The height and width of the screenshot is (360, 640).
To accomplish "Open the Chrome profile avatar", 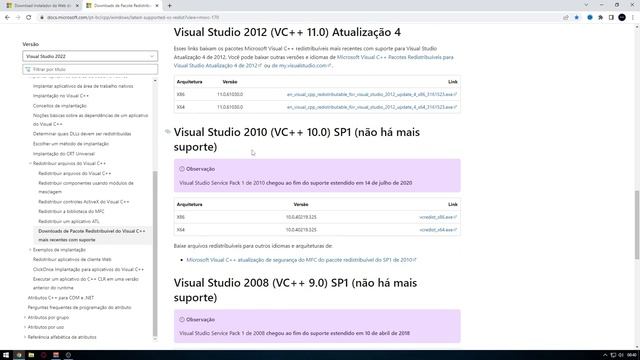I will click(622, 18).
